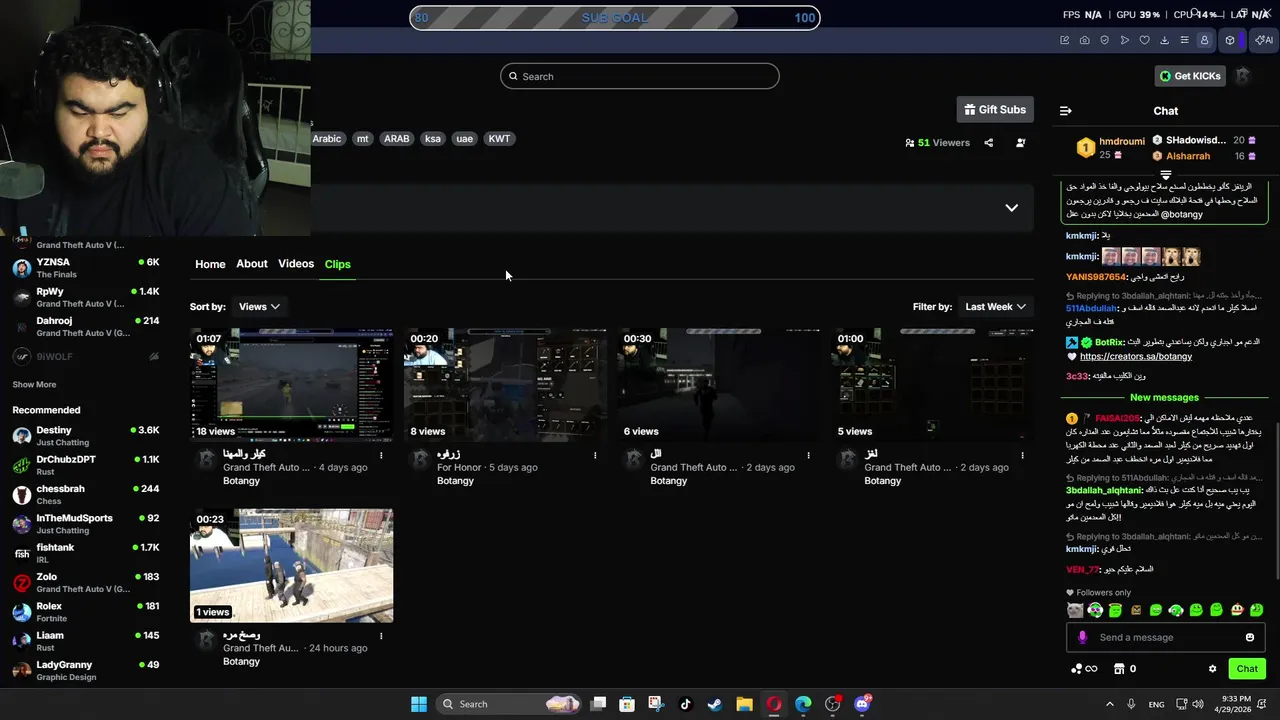Open the 00:23 clip thumbnail
The image size is (1280, 720).
292,566
